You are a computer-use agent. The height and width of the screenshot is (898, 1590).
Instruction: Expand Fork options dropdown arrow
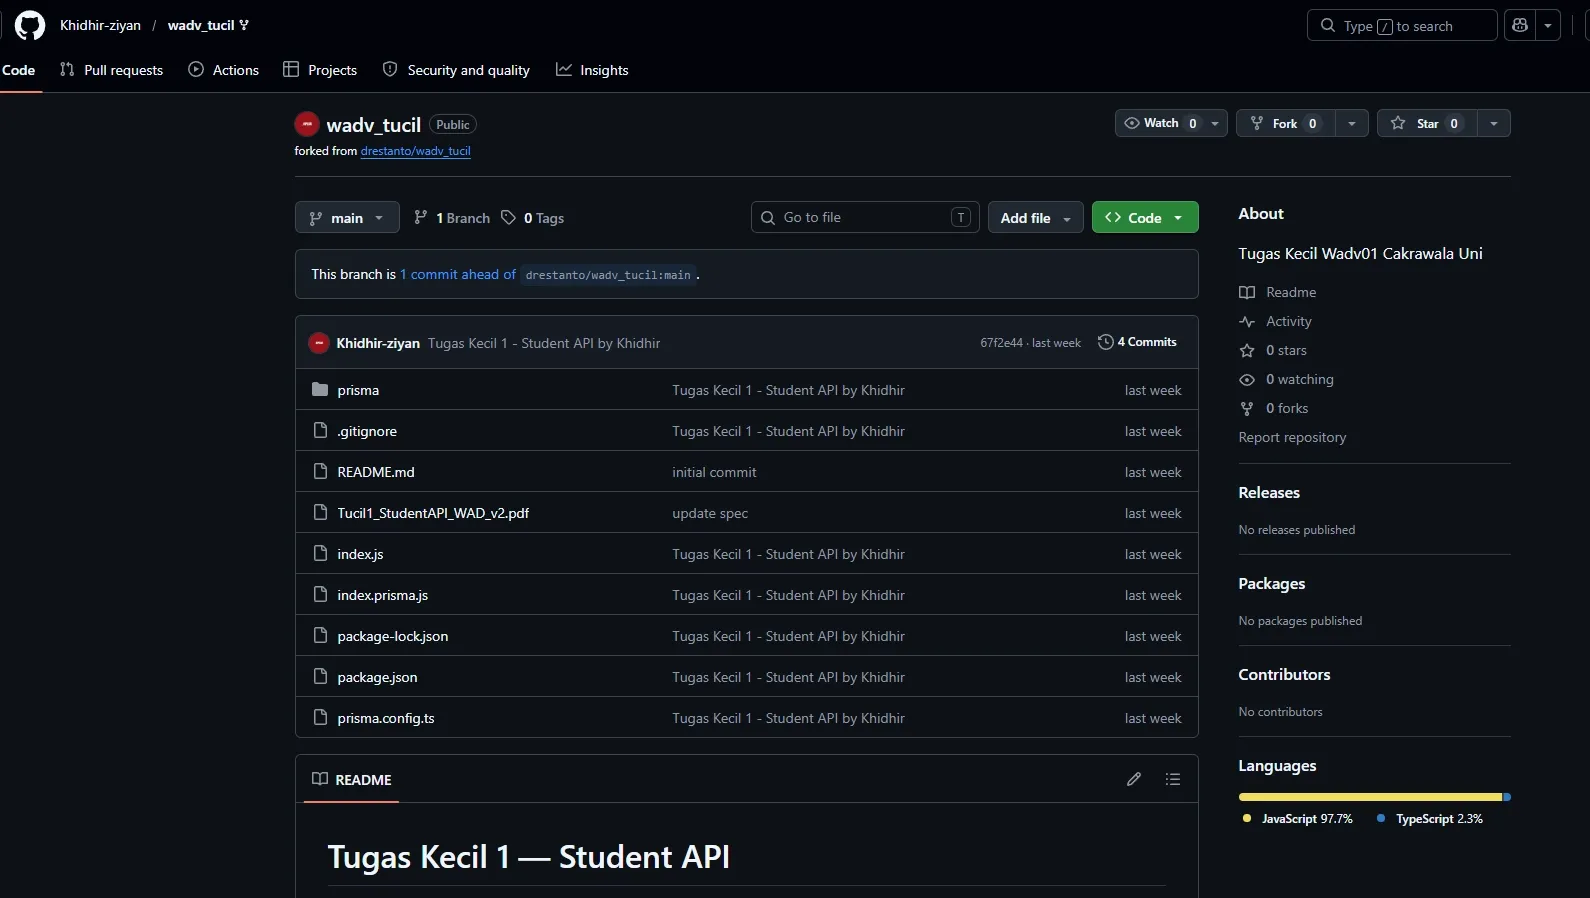(1351, 123)
